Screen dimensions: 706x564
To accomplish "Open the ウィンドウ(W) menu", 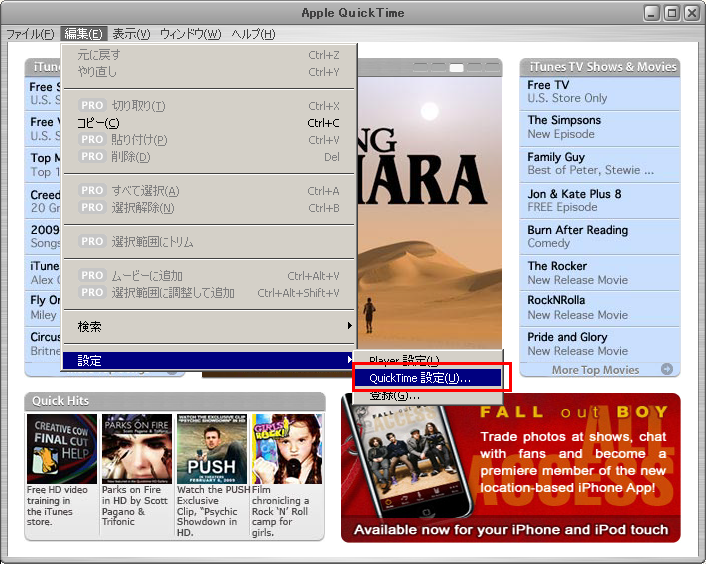I will (x=190, y=34).
